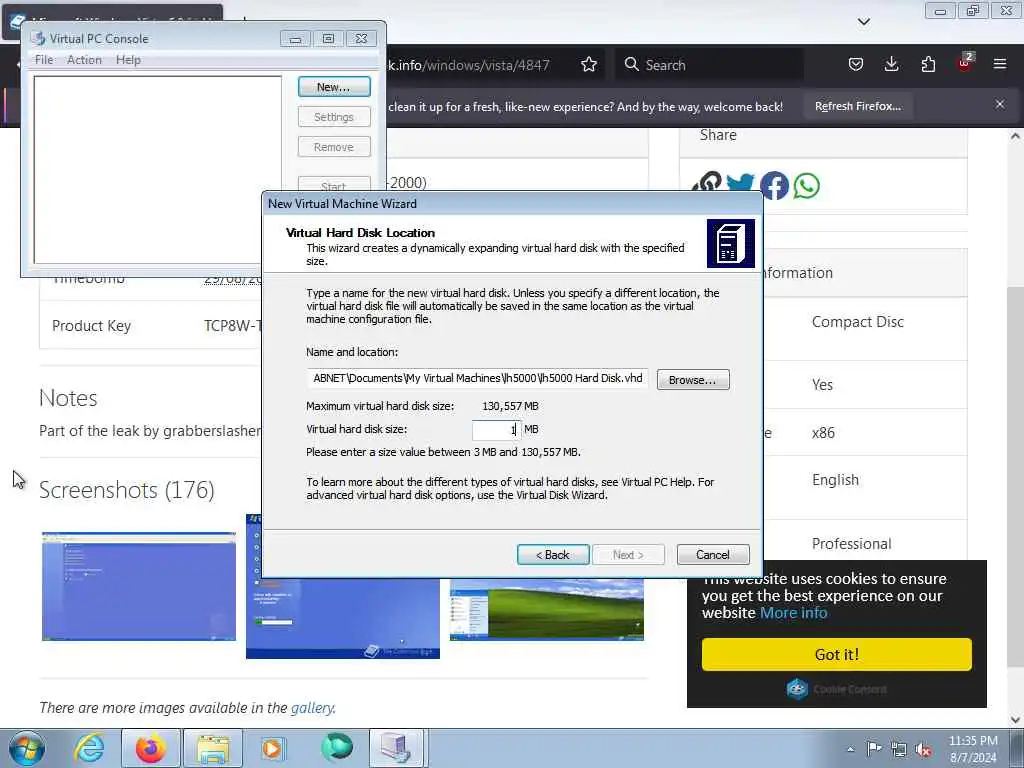
Task: Click Refresh Firefox... button
Action: [857, 106]
